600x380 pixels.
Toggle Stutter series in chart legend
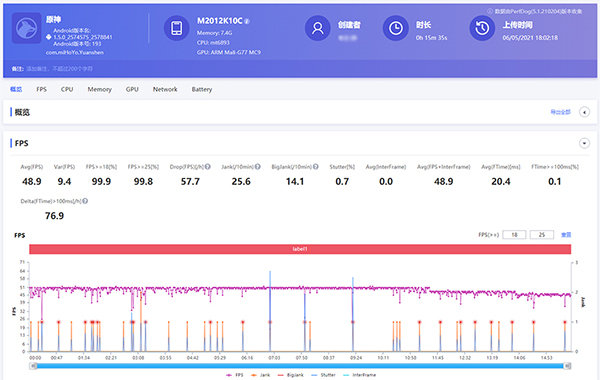pos(323,375)
